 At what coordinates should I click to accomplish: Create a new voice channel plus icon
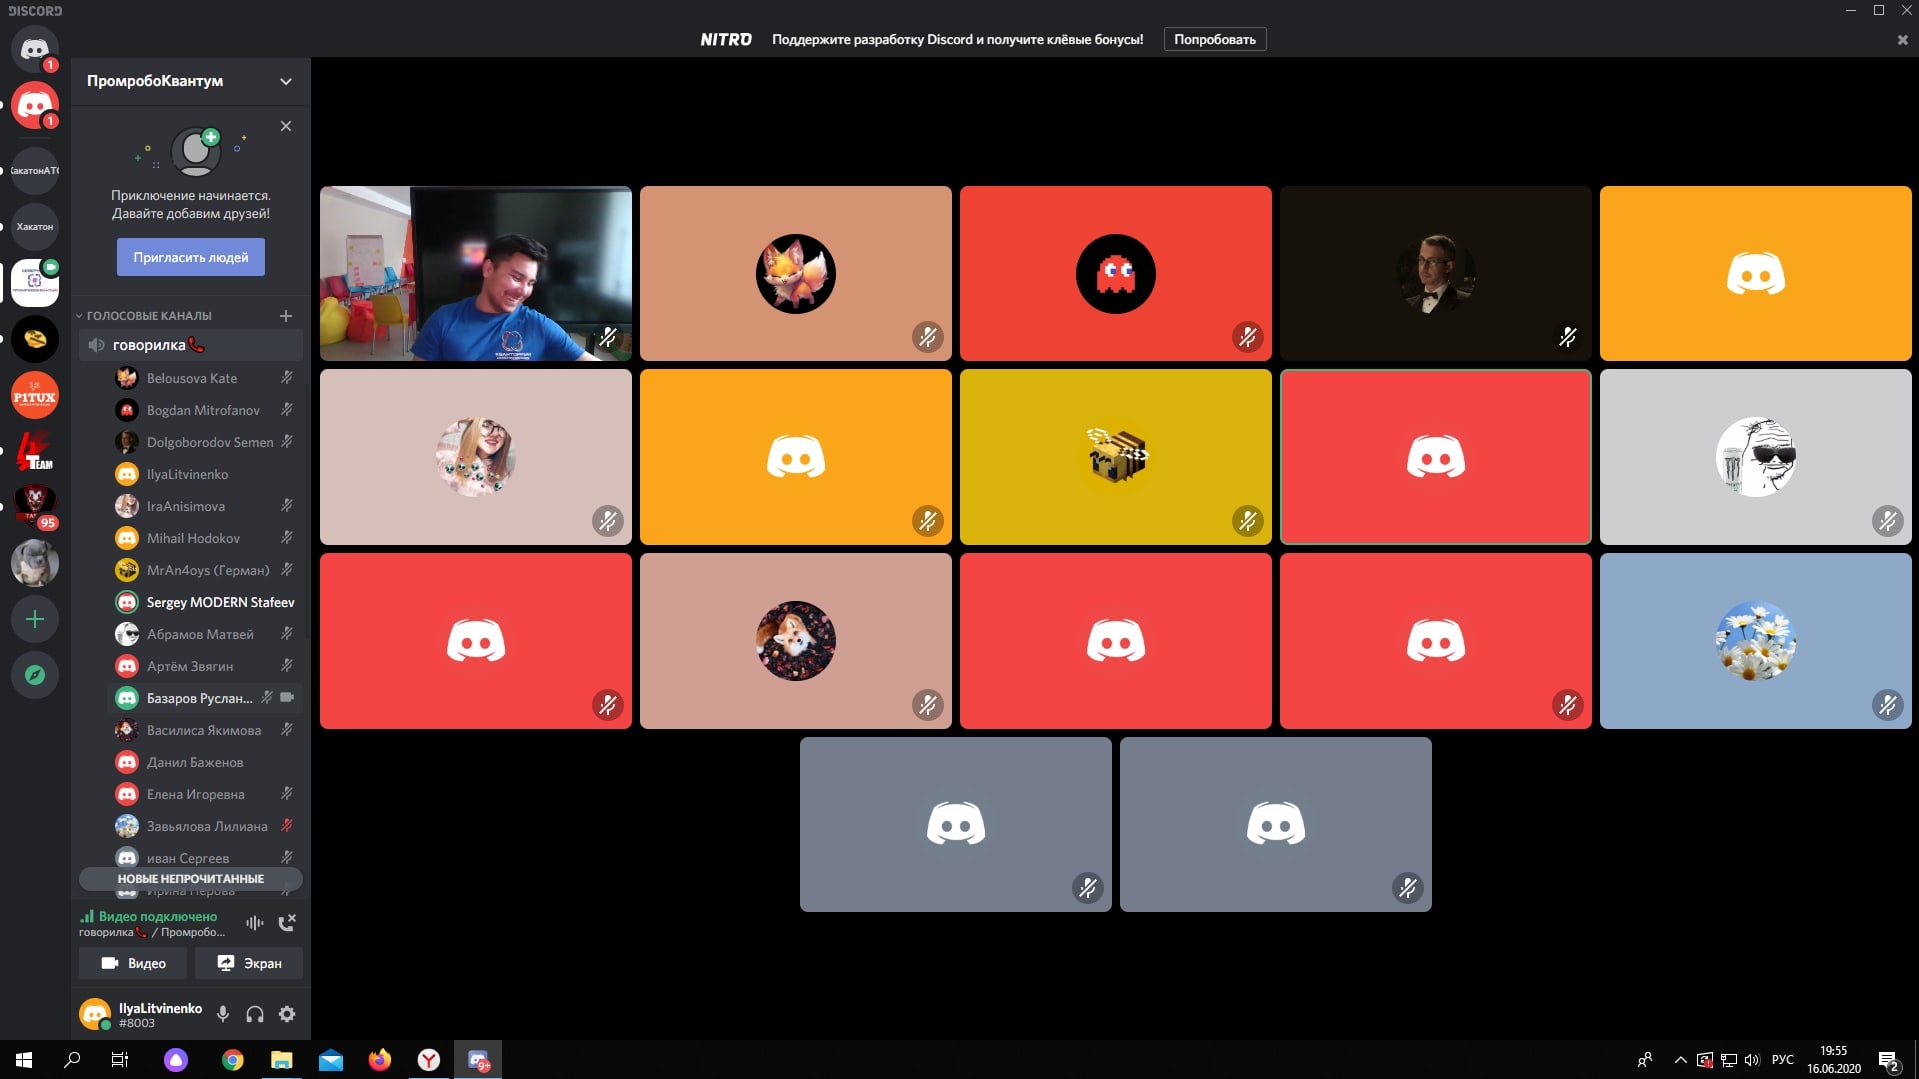coord(286,315)
